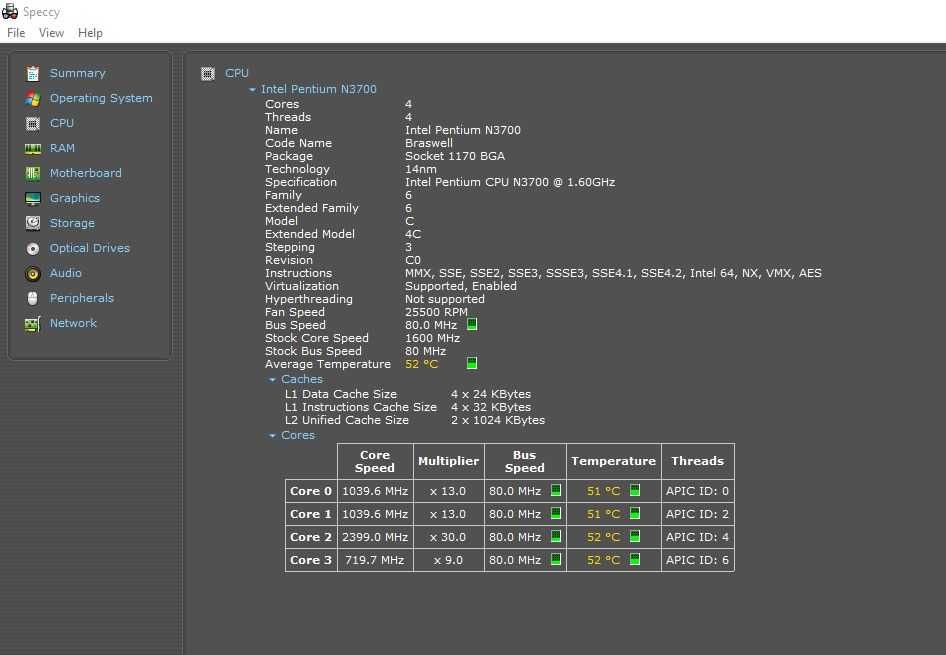The image size is (946, 655).
Task: Click the Optical Drives disc icon
Action: click(33, 248)
